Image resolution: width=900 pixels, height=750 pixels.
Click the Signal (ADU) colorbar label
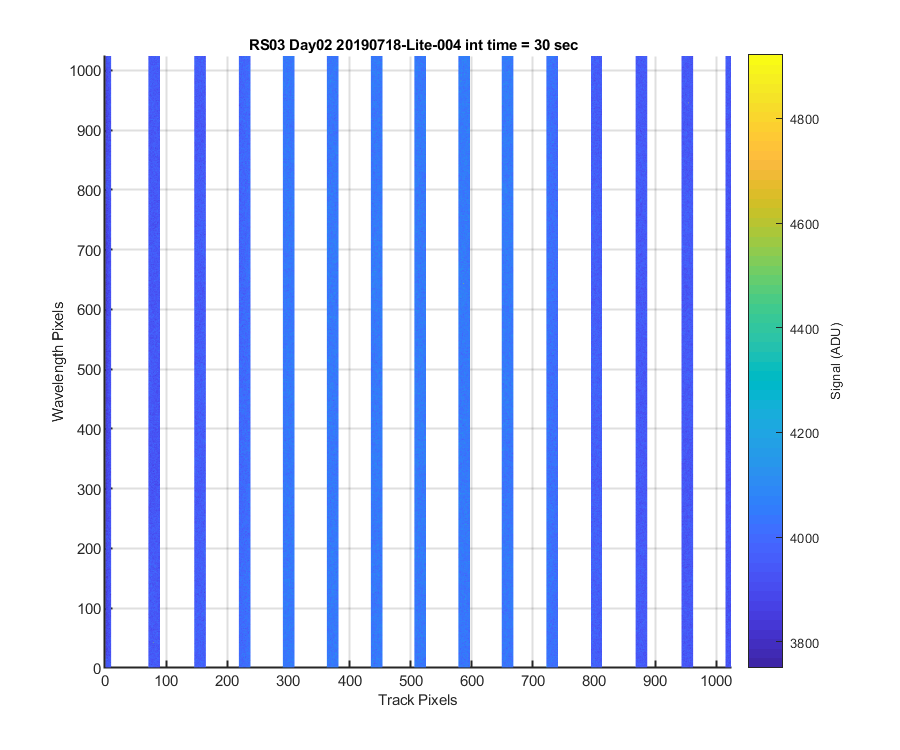pos(836,361)
